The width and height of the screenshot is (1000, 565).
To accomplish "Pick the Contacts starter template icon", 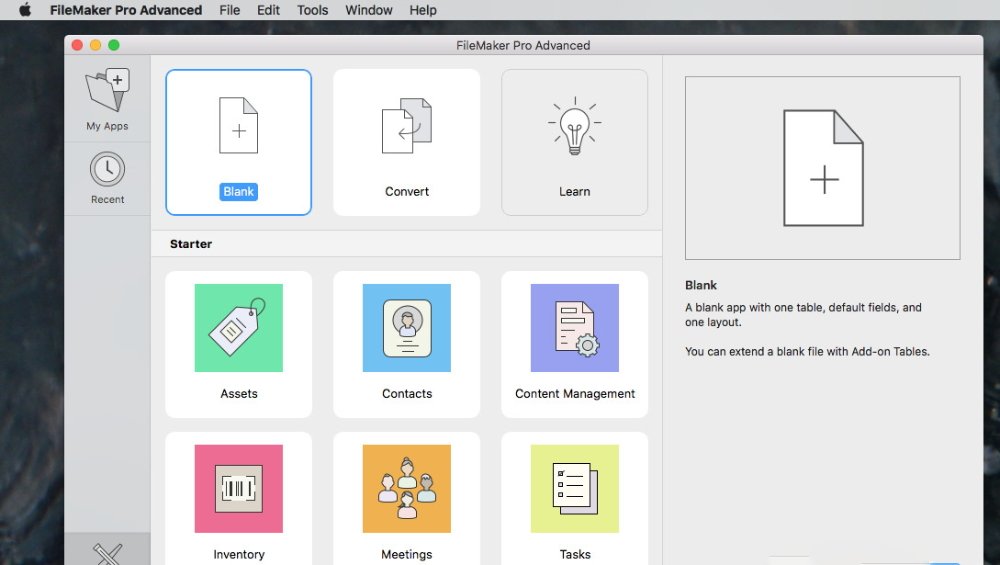I will [x=406, y=328].
